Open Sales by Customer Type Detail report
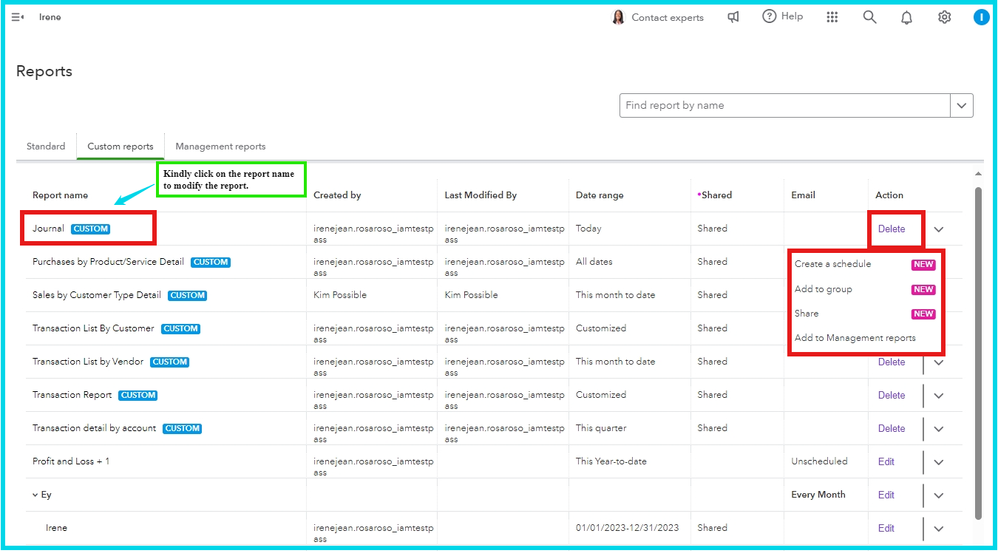This screenshot has height=551, width=998. (x=97, y=295)
